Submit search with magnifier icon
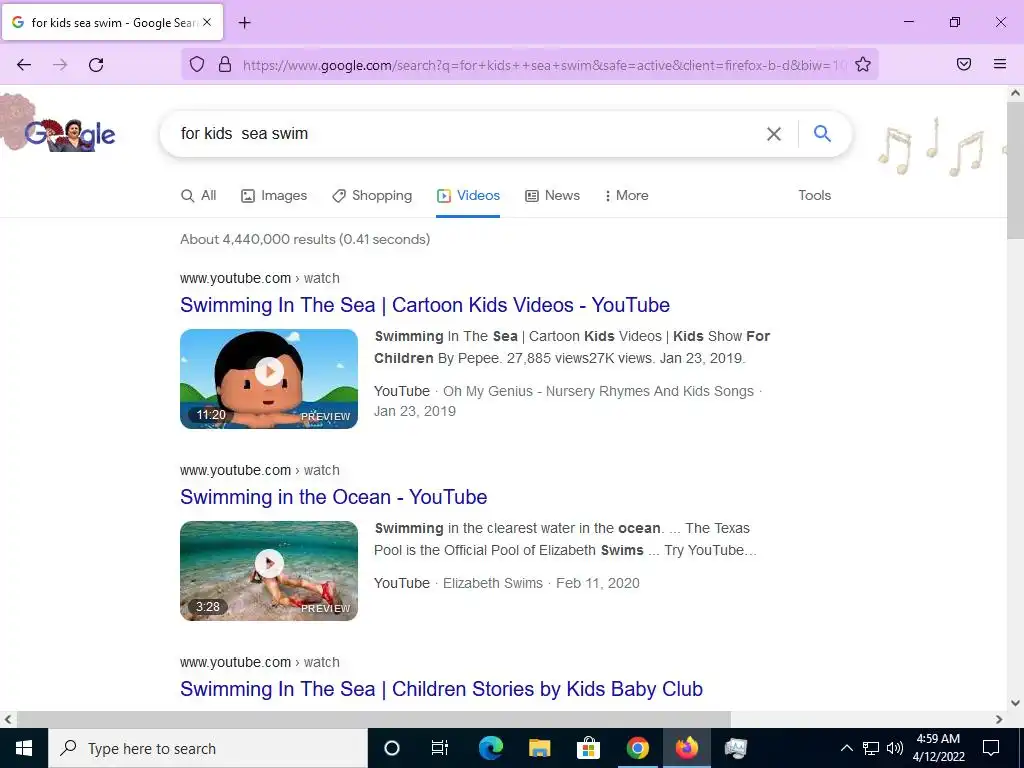The image size is (1024, 768). click(822, 133)
